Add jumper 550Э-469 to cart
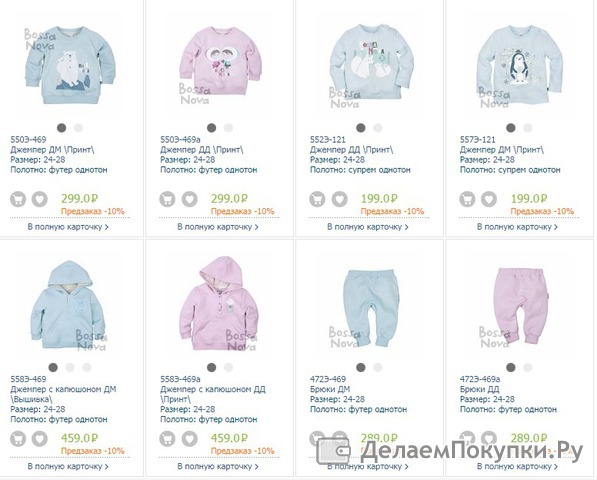This screenshot has height=480, width=597. 18,199
